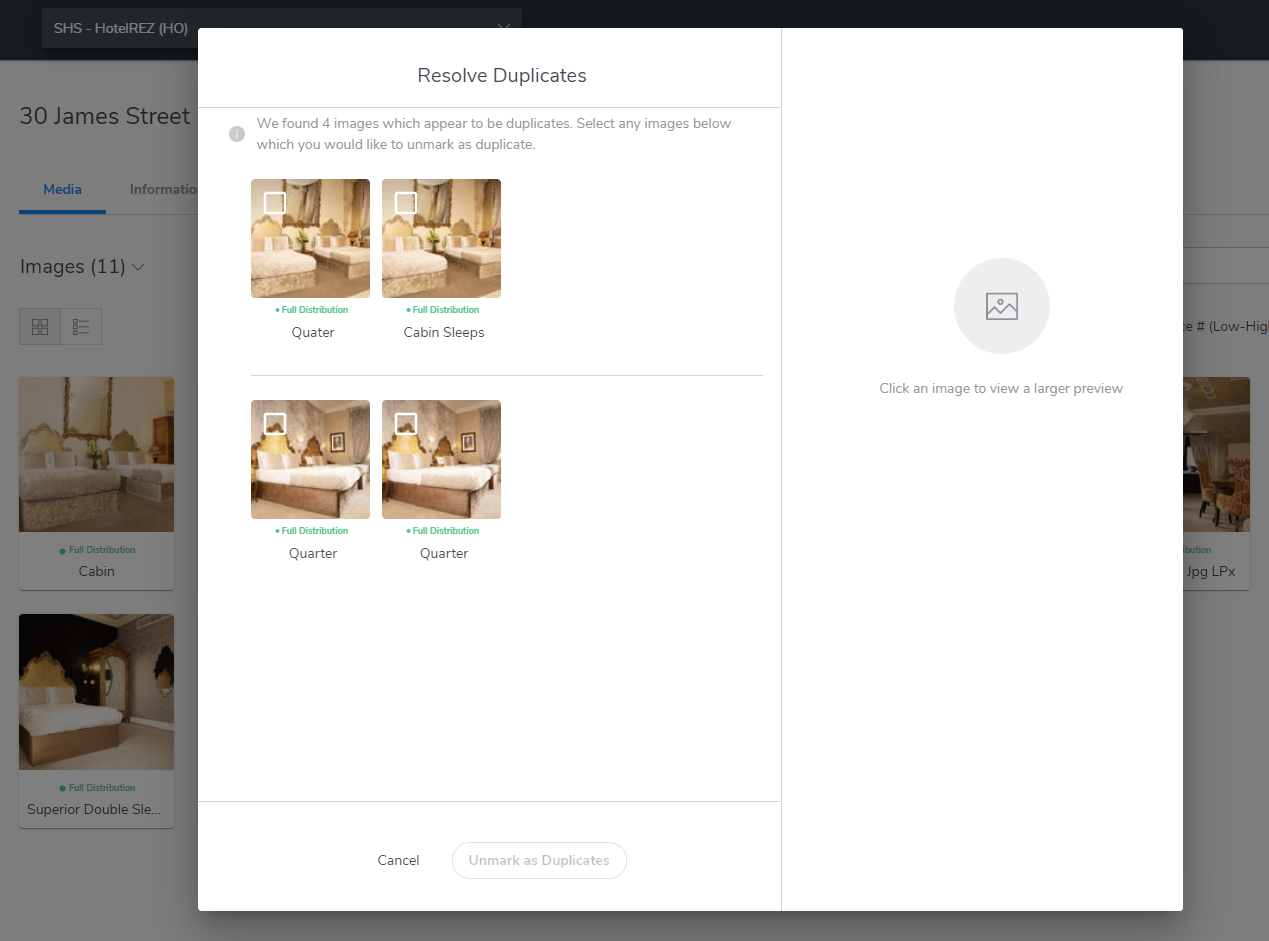Select the Media tab on background page
The width and height of the screenshot is (1269, 941).
pyautogui.click(x=62, y=189)
